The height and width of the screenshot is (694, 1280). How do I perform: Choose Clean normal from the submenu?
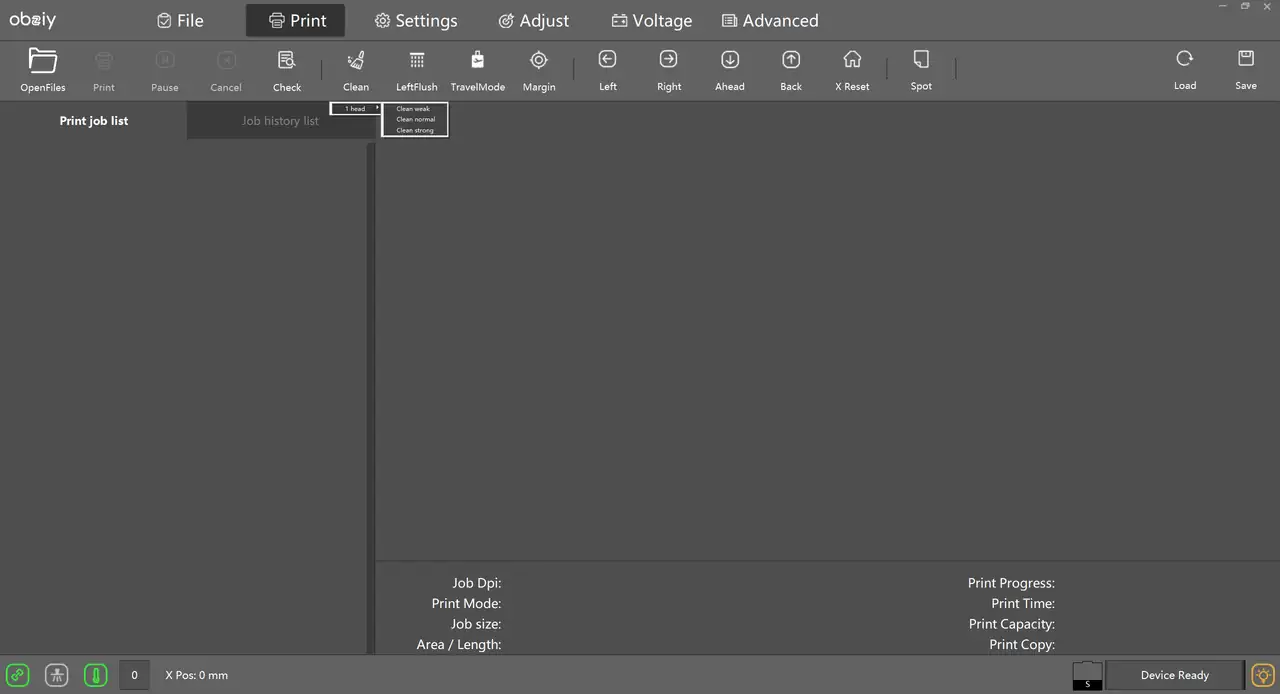(415, 119)
